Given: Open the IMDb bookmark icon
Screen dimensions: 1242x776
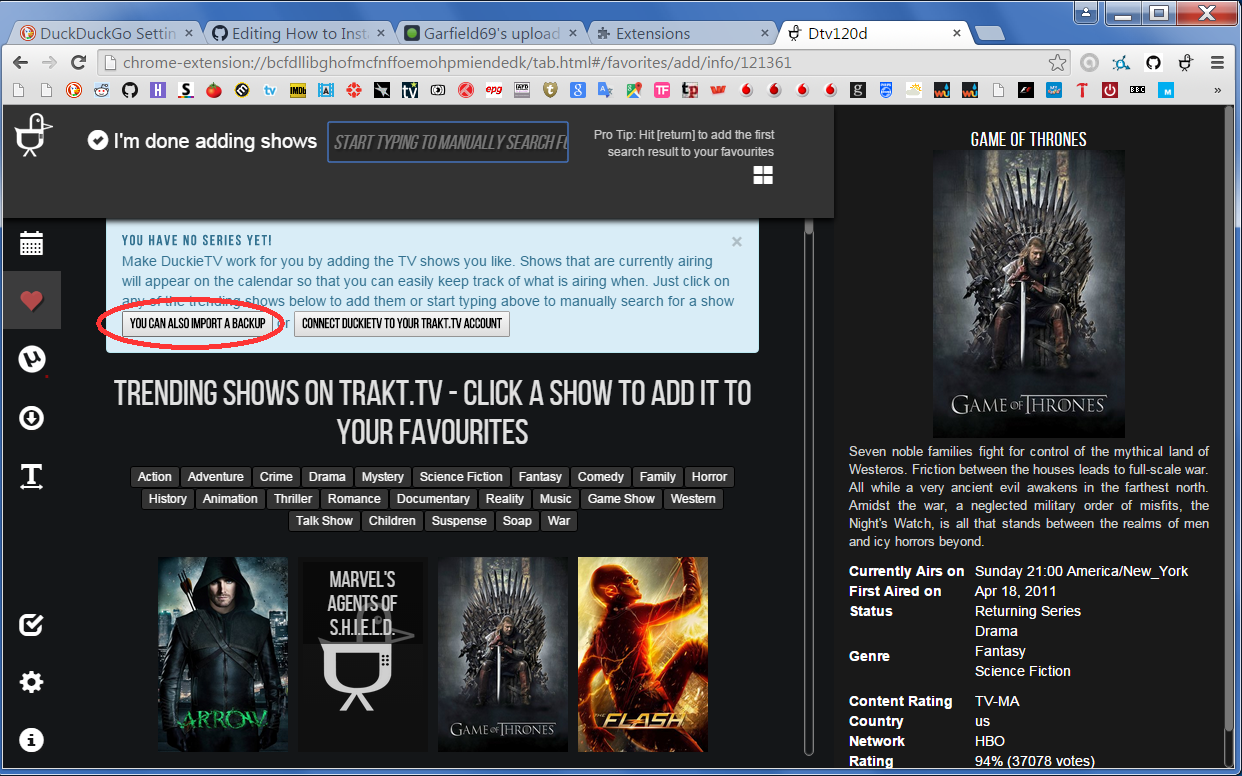Looking at the screenshot, I should click(x=297, y=90).
